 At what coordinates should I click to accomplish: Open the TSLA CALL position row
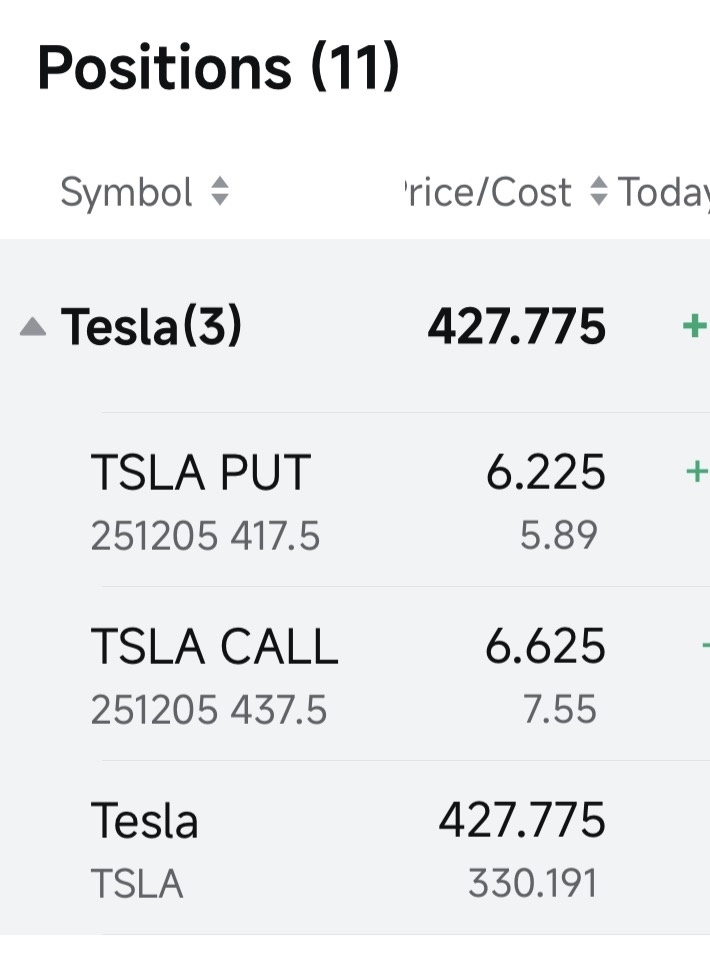[x=355, y=674]
